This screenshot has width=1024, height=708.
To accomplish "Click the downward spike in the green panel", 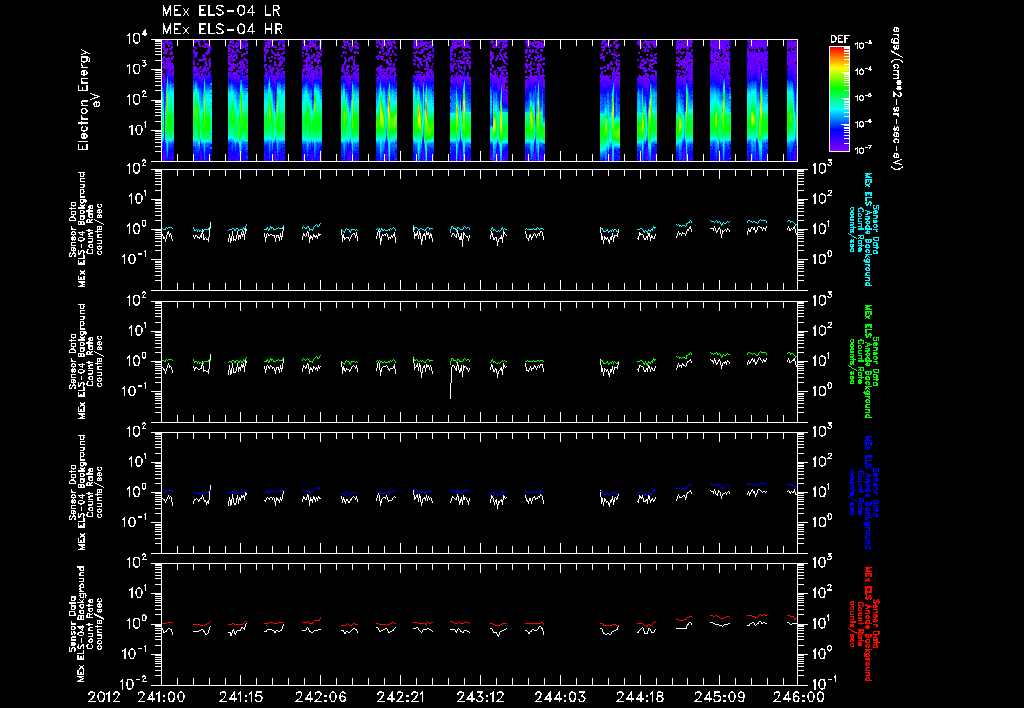I will (451, 382).
